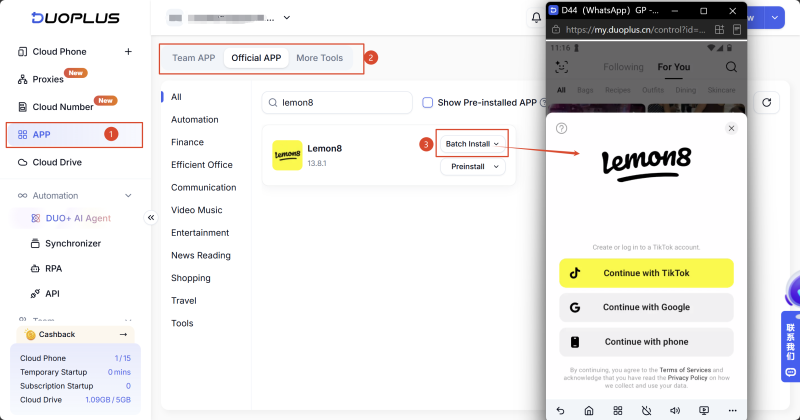The height and width of the screenshot is (420, 800).
Task: Tap the face scan icon in Lemon8
Action: pos(561,67)
